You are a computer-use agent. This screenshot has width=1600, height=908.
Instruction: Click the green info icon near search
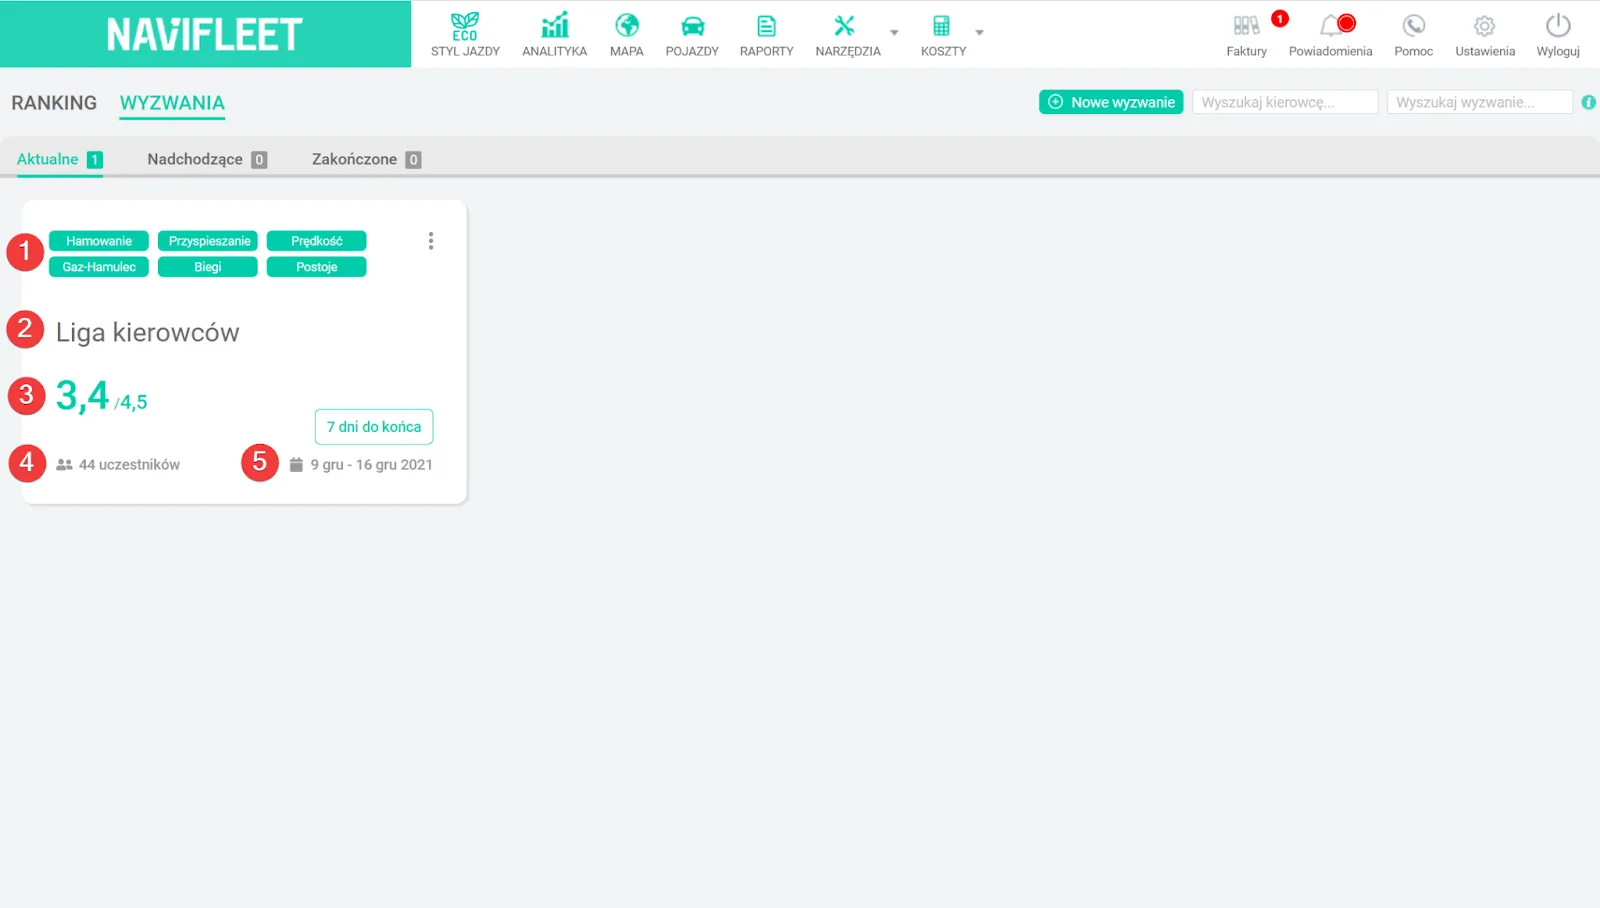[x=1588, y=102]
